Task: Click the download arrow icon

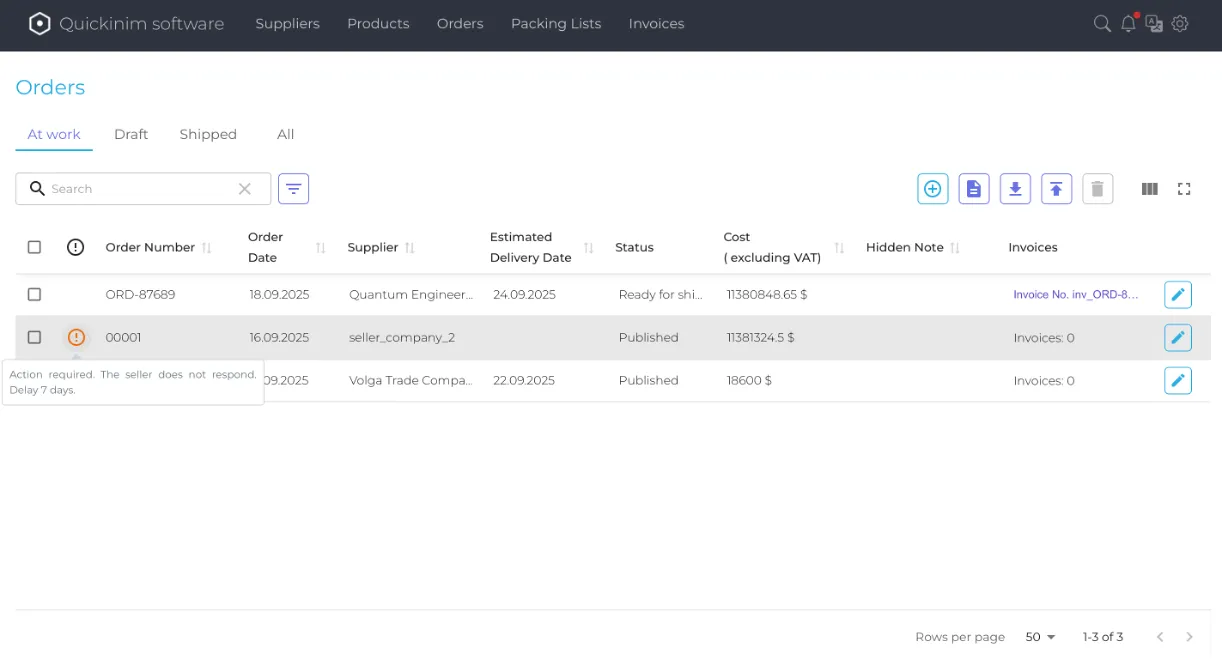Action: [1015, 189]
